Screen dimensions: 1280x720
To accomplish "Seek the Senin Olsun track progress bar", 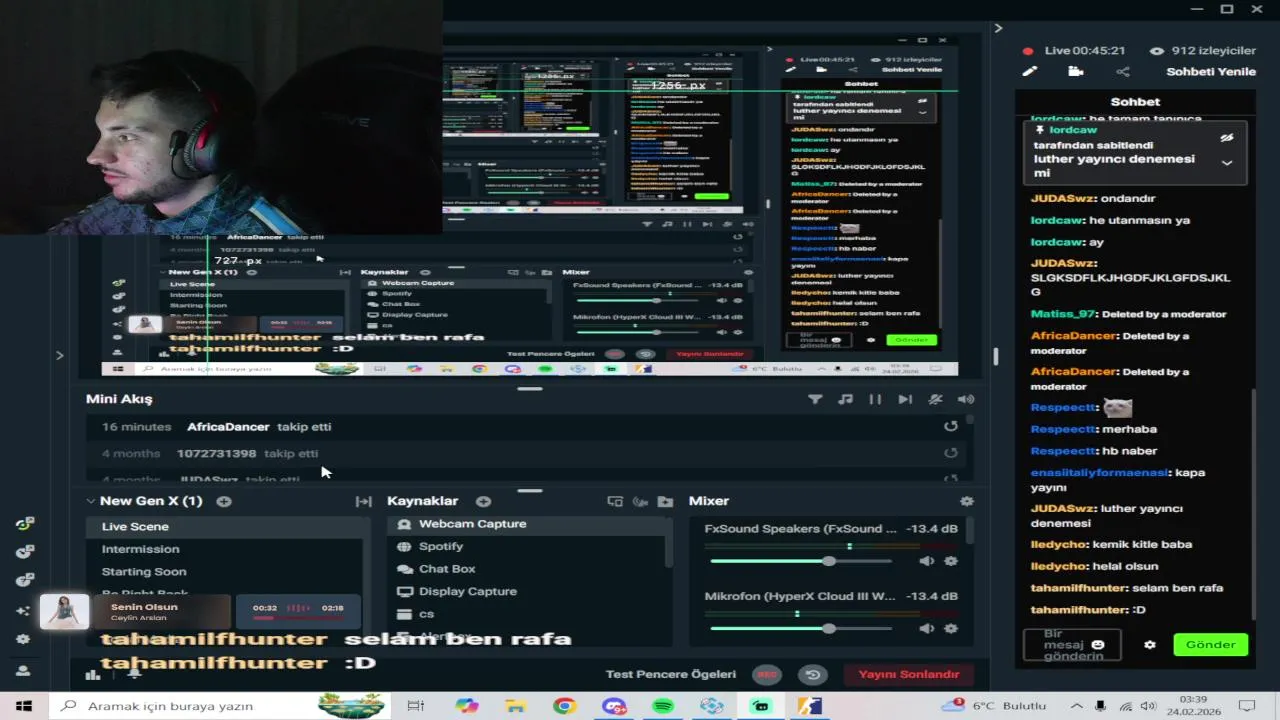I will 297,618.
